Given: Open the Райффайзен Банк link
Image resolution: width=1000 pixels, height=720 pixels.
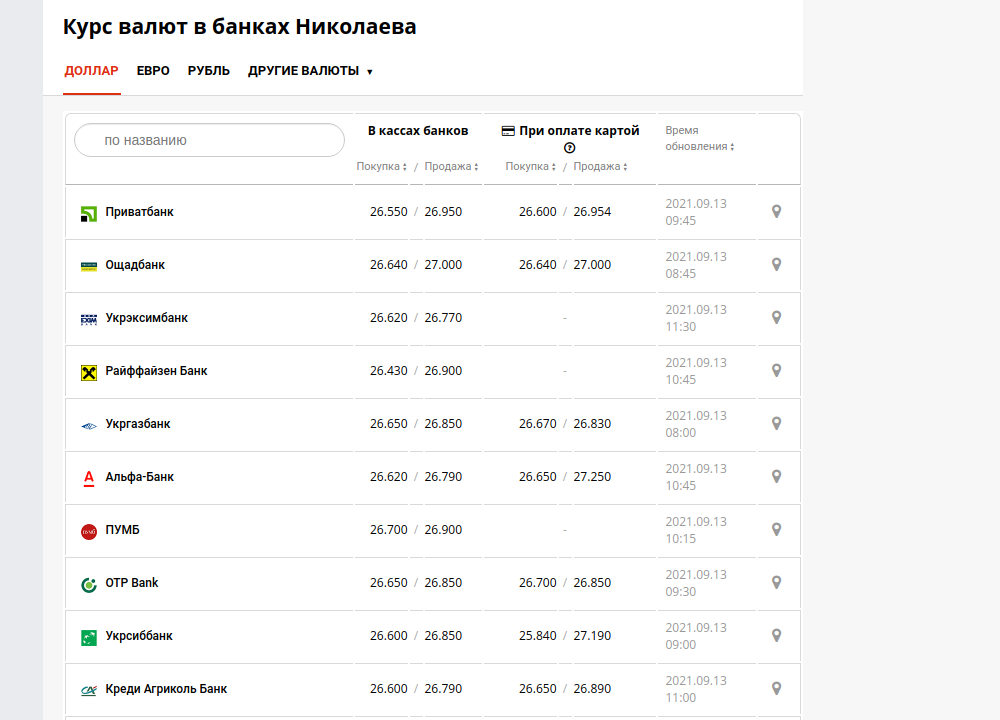Looking at the screenshot, I should [x=156, y=371].
